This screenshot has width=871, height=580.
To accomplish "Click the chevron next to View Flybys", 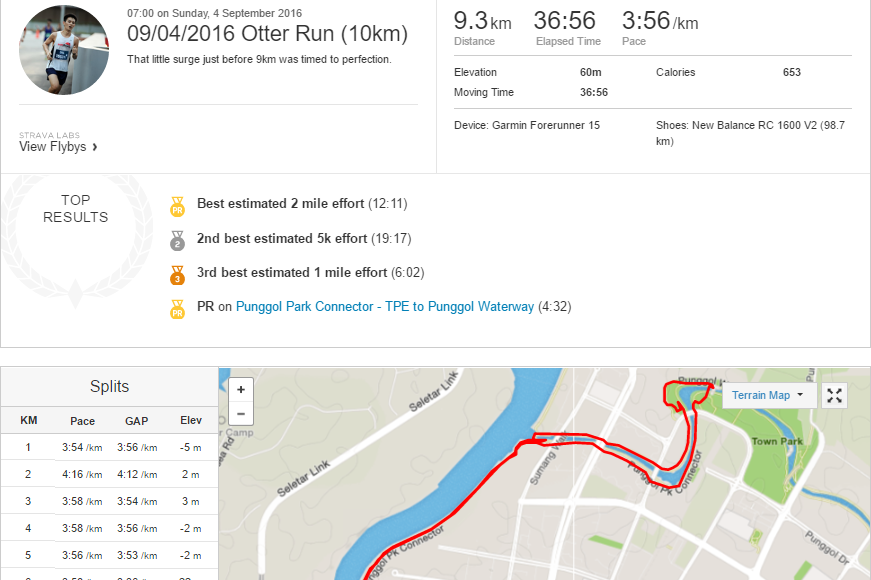I will tap(95, 147).
